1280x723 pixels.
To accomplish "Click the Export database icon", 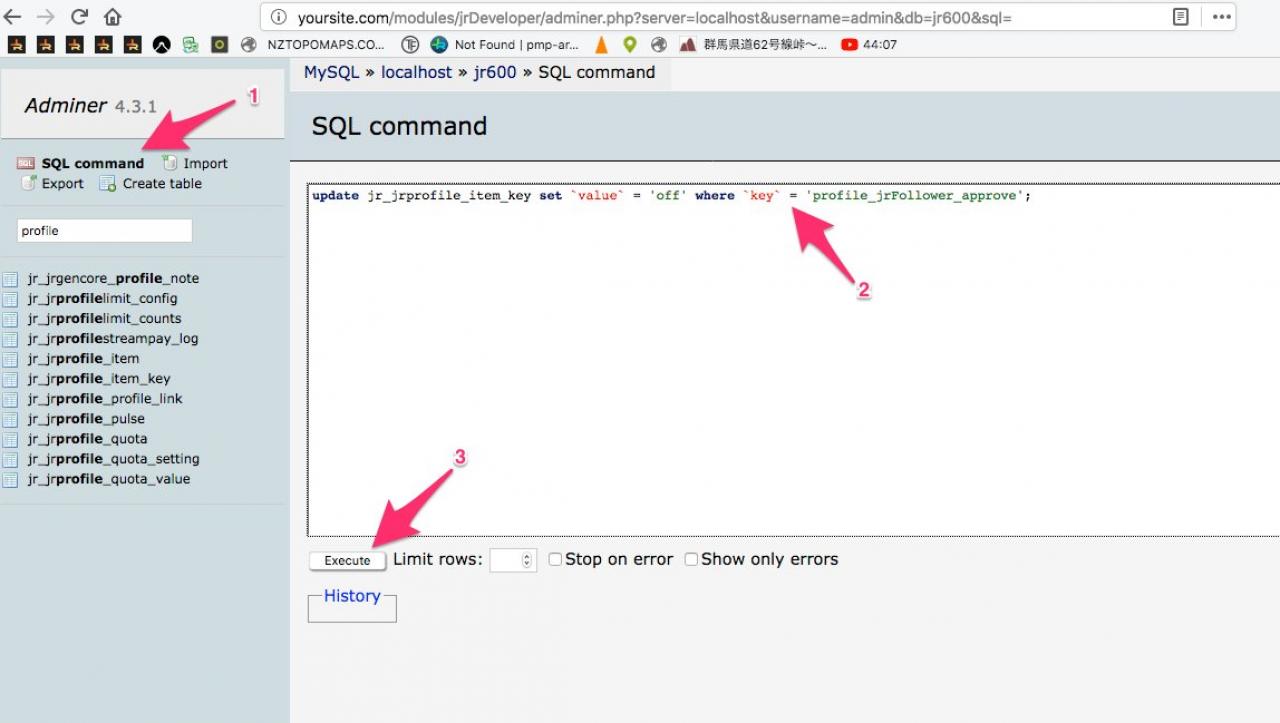I will tap(28, 184).
